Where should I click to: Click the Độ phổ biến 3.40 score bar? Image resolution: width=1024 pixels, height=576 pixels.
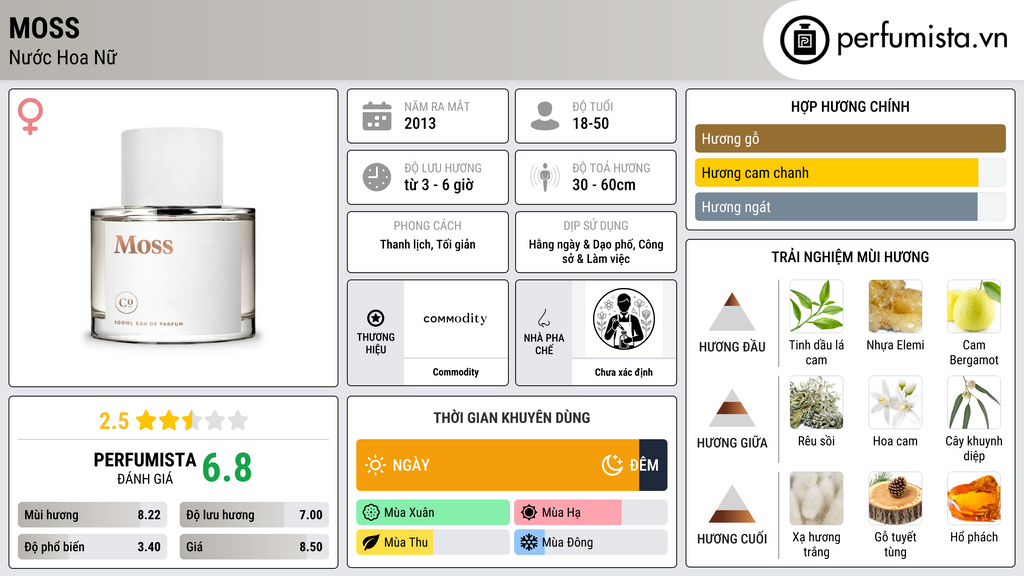coord(93,547)
